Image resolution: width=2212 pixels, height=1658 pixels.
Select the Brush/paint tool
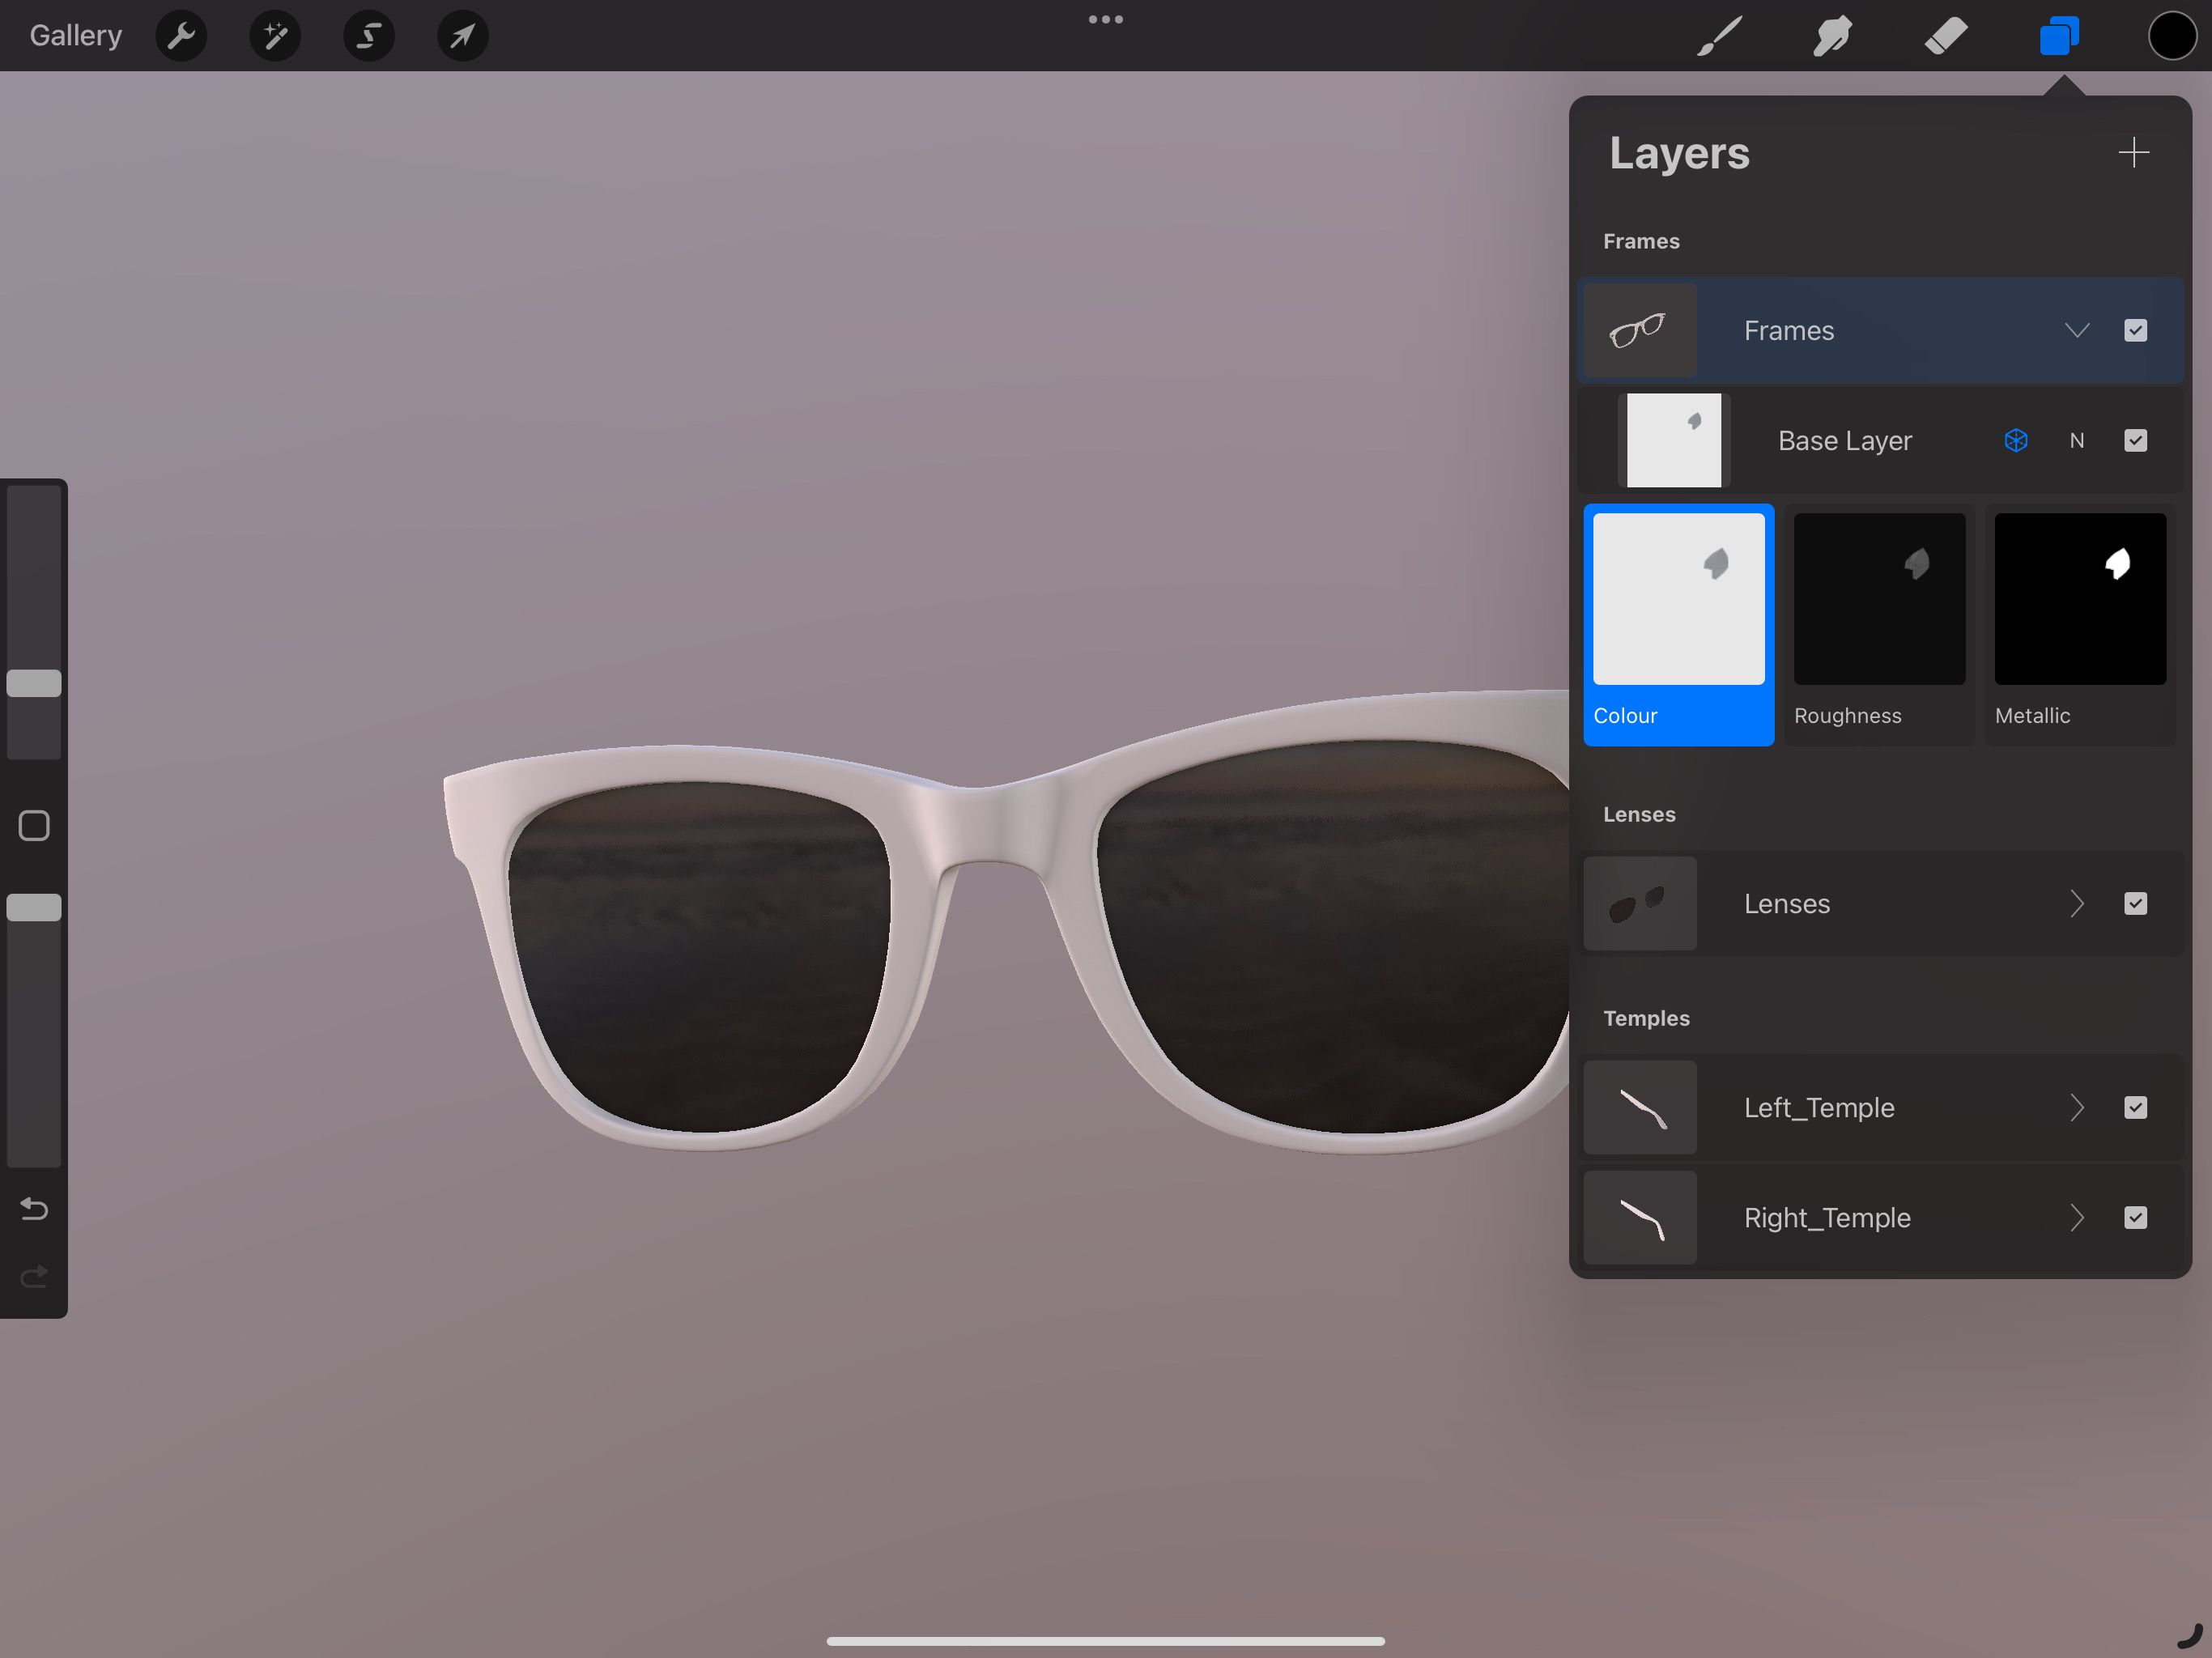click(1721, 35)
